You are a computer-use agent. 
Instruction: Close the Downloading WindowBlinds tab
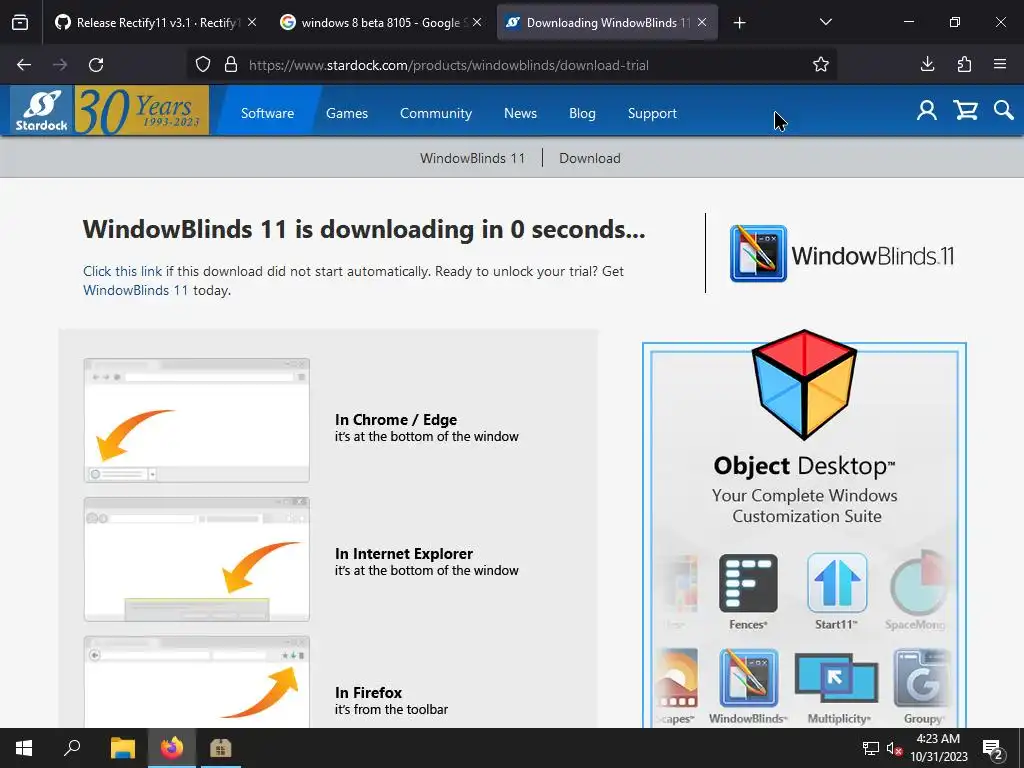702,22
